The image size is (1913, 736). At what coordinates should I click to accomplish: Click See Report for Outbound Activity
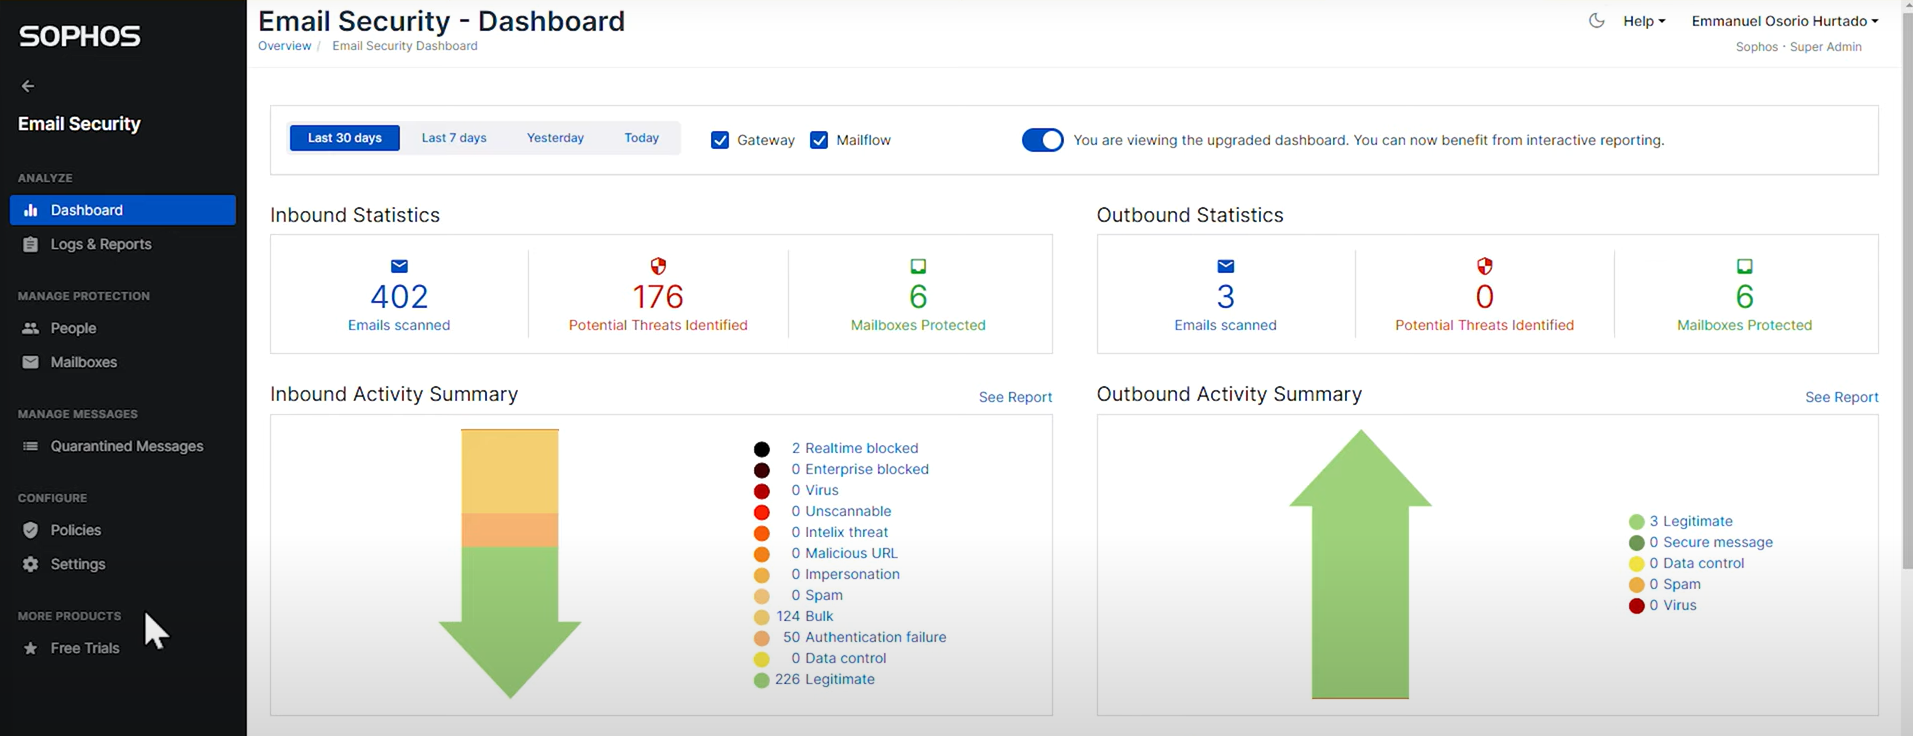pyautogui.click(x=1842, y=397)
